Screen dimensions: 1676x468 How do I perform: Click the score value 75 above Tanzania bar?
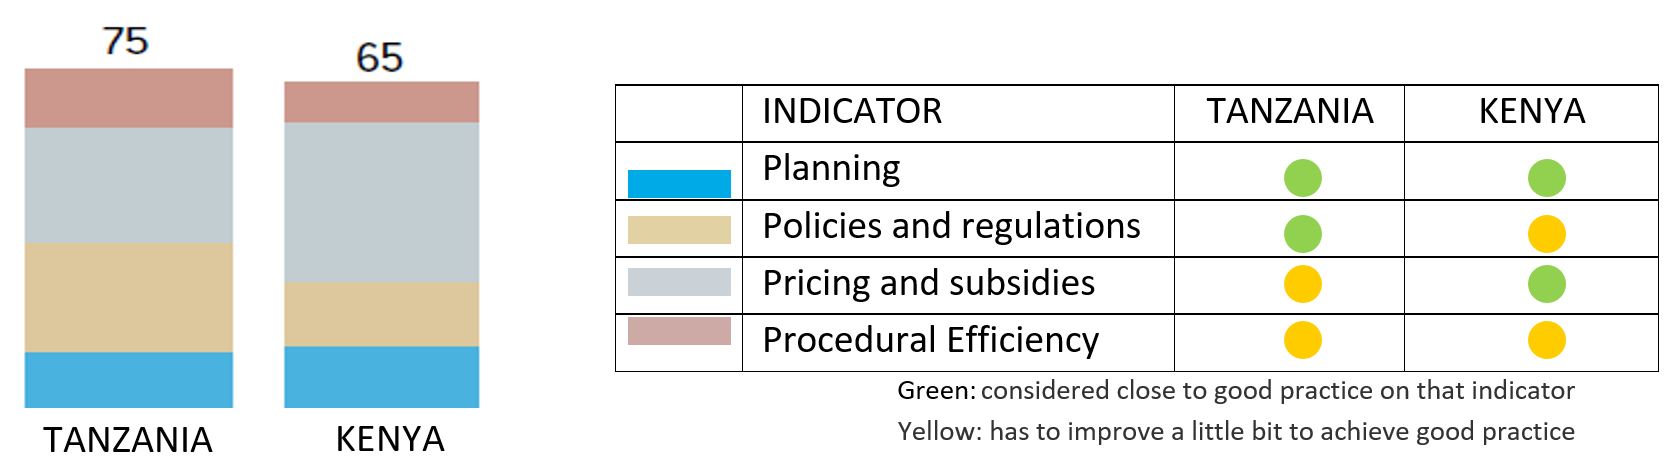[x=125, y=41]
